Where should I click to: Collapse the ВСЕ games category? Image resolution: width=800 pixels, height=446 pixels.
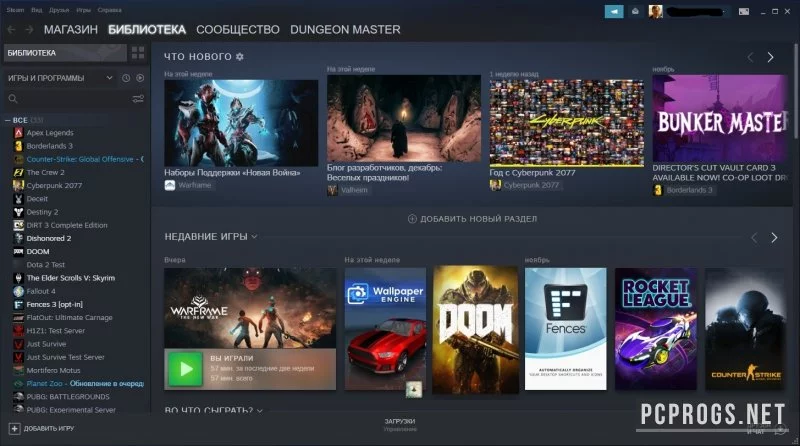(x=8, y=120)
